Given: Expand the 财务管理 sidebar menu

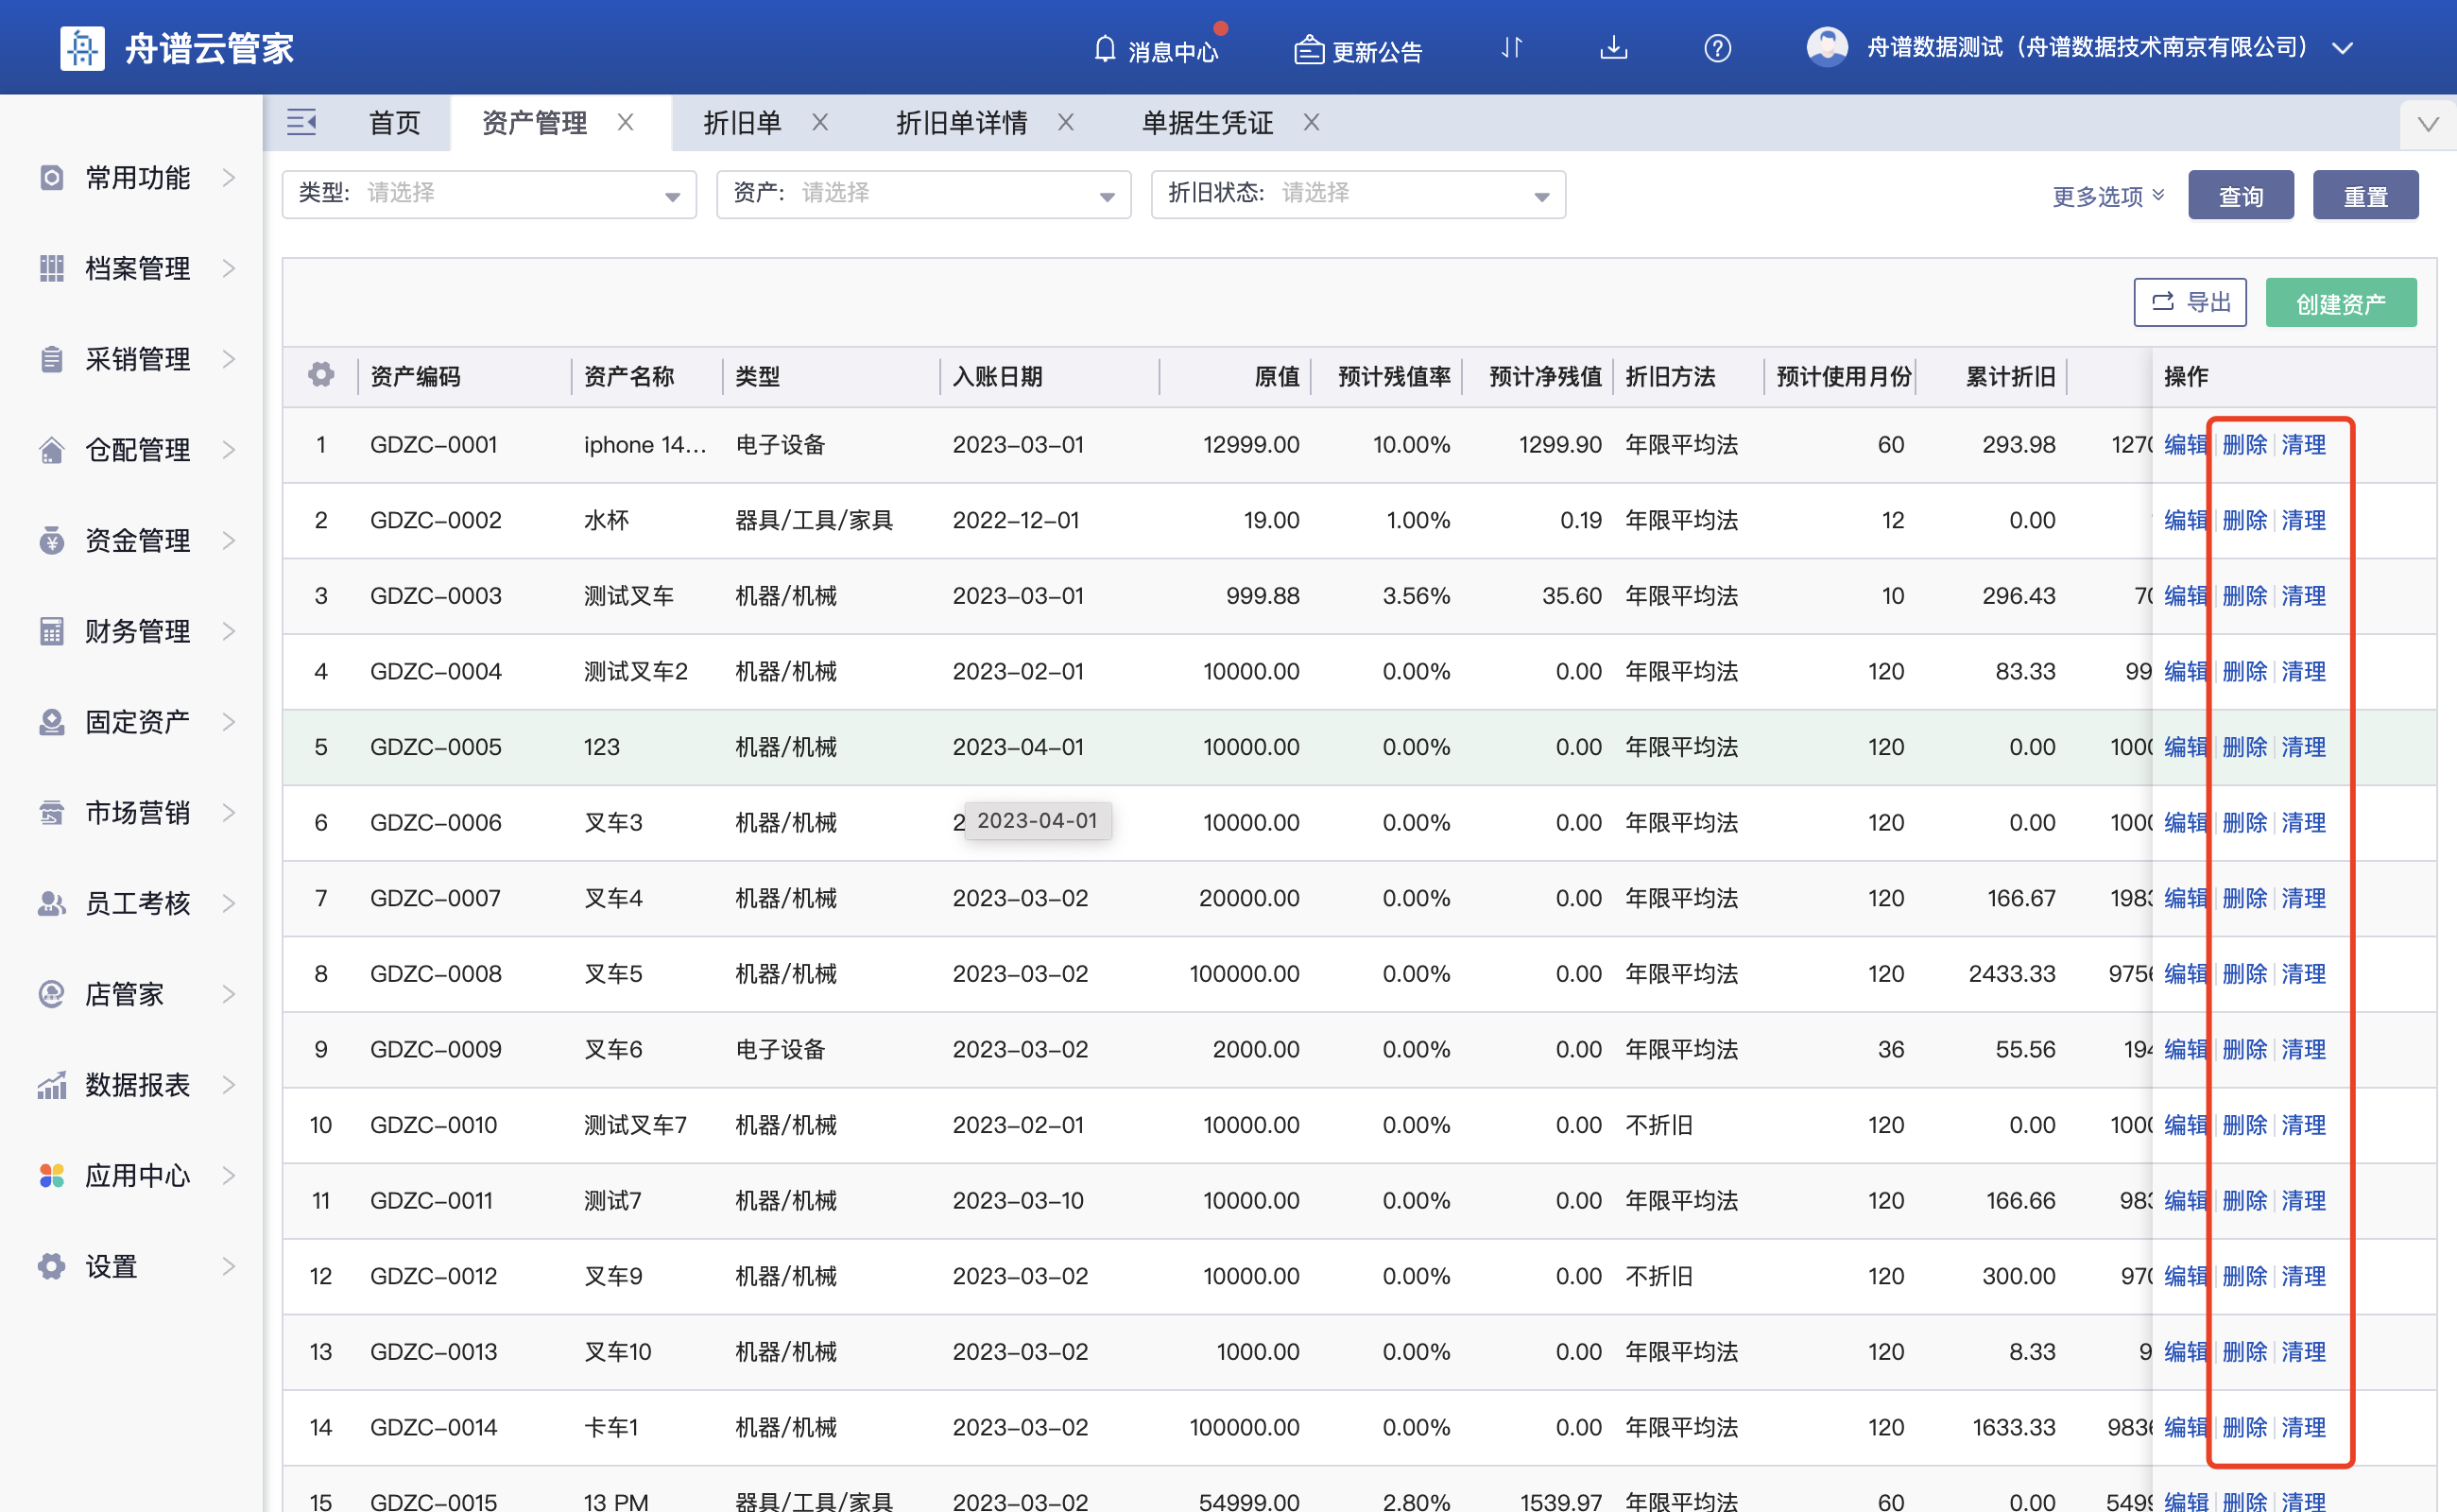Looking at the screenshot, I should [137, 631].
